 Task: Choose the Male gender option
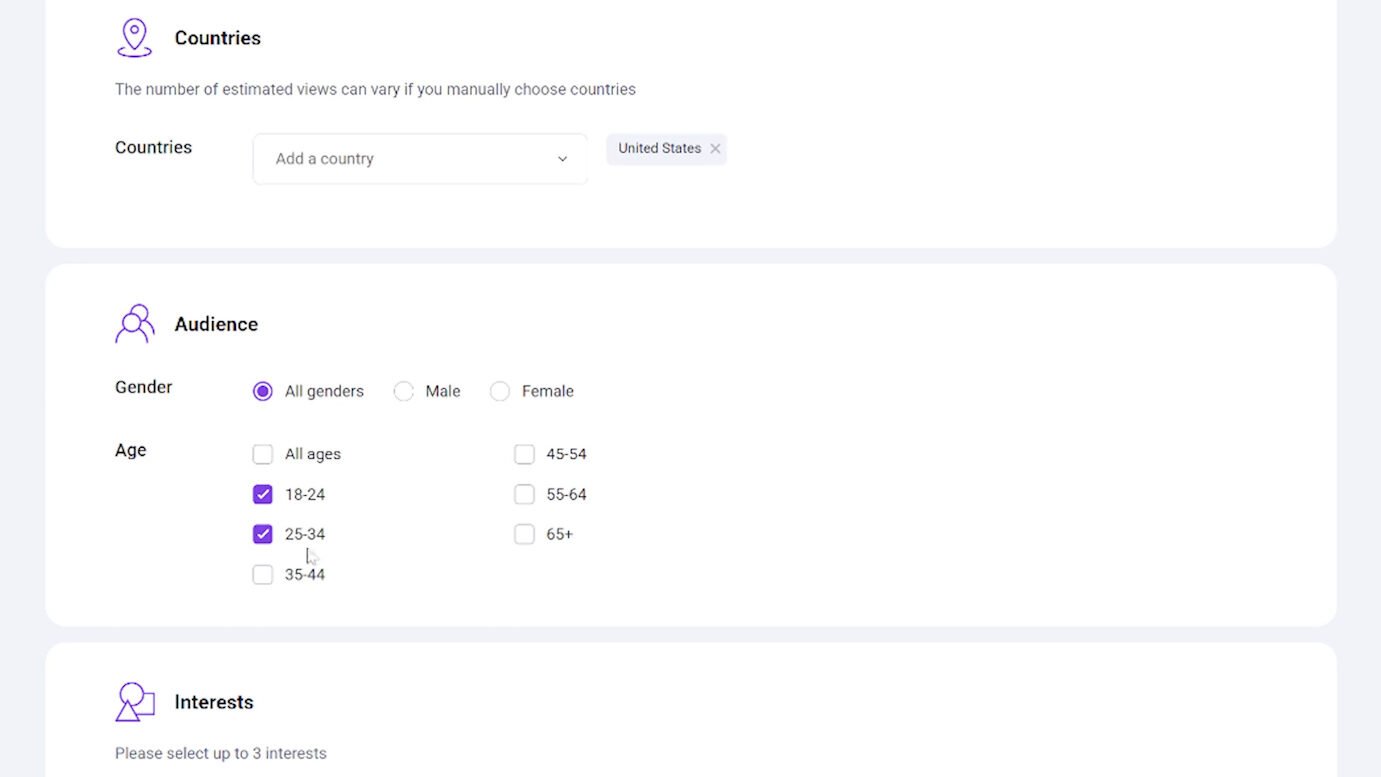(404, 392)
